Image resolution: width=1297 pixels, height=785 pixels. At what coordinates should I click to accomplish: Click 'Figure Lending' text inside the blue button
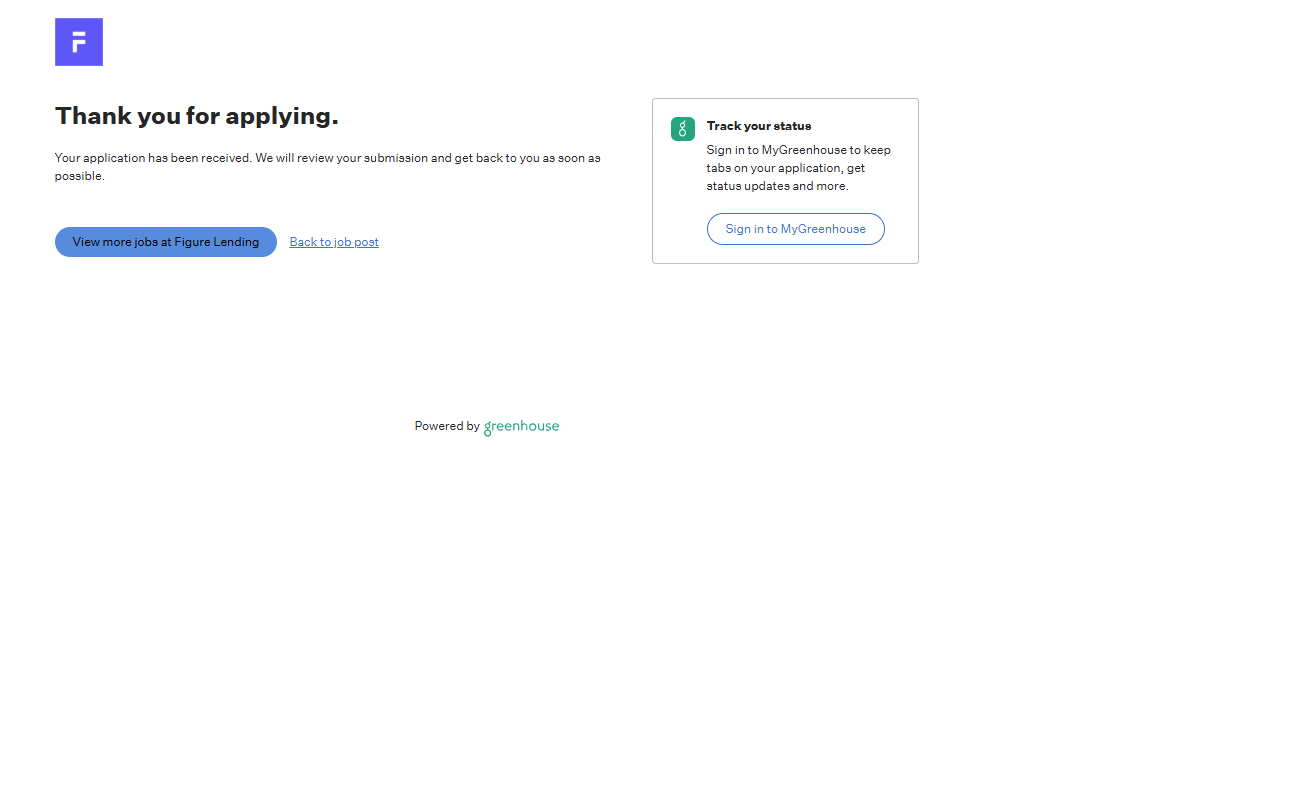[216, 242]
